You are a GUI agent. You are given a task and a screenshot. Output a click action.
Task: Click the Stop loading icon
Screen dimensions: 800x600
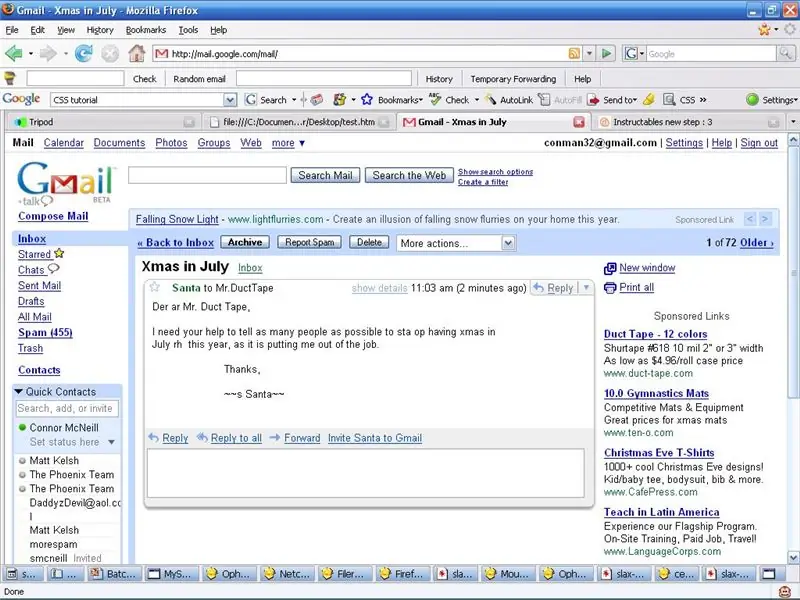(x=110, y=53)
